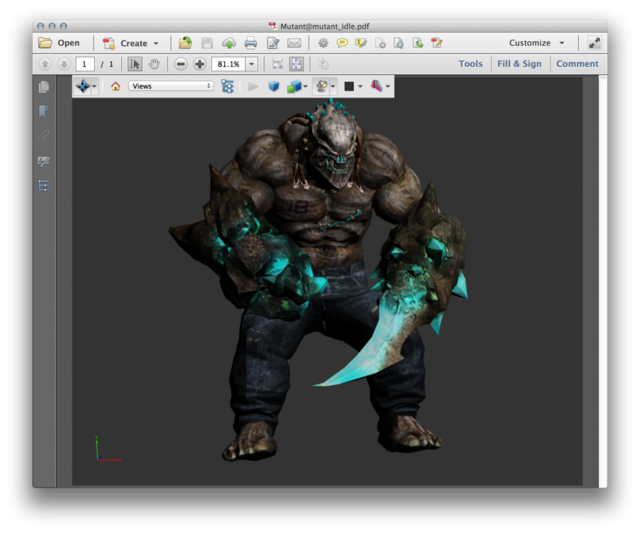This screenshot has height=533, width=640.
Task: Expand the Create dropdown arrow
Action: point(156,43)
